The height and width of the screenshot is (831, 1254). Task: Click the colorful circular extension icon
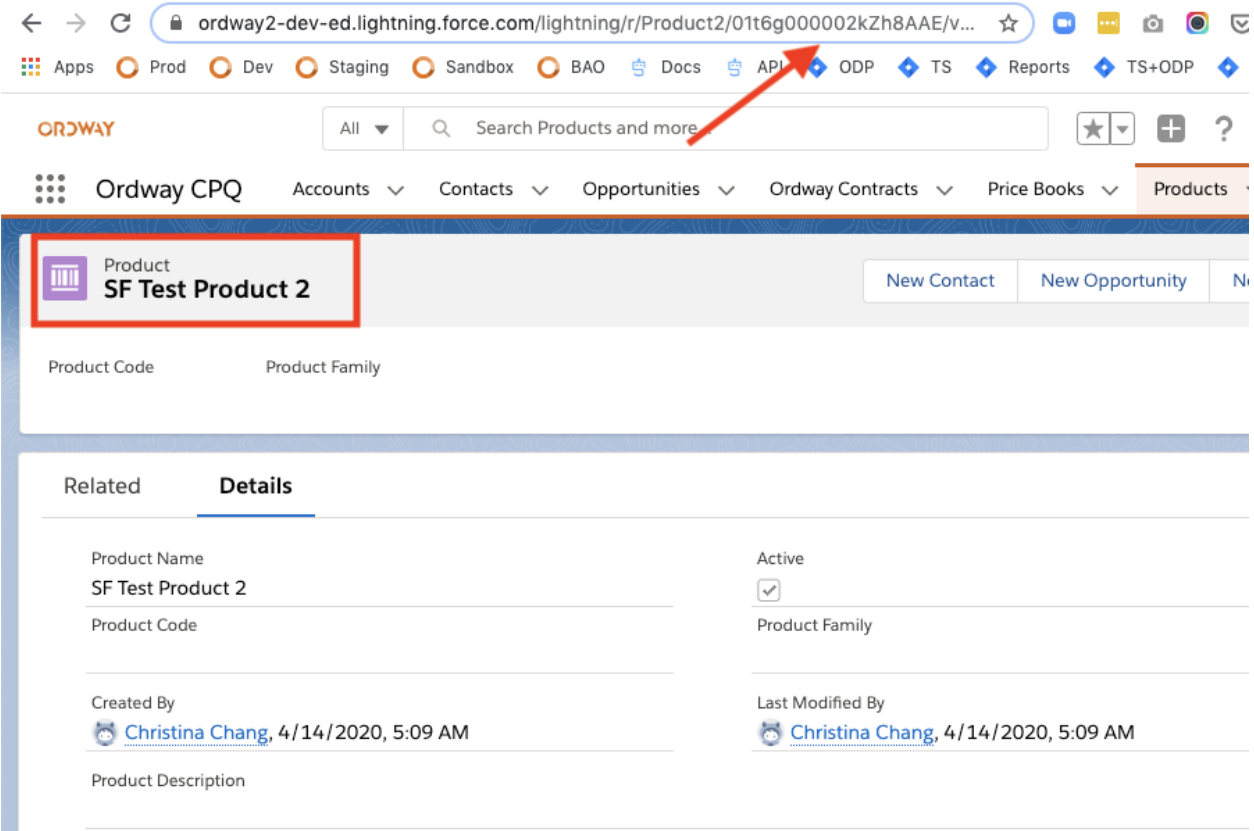(x=1197, y=23)
